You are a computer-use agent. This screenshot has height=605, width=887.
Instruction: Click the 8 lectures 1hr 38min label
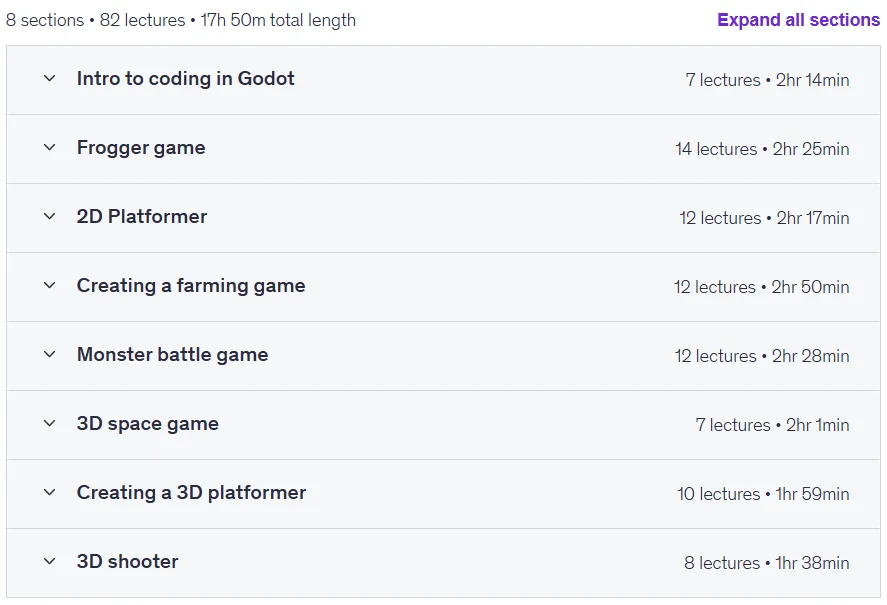point(767,564)
